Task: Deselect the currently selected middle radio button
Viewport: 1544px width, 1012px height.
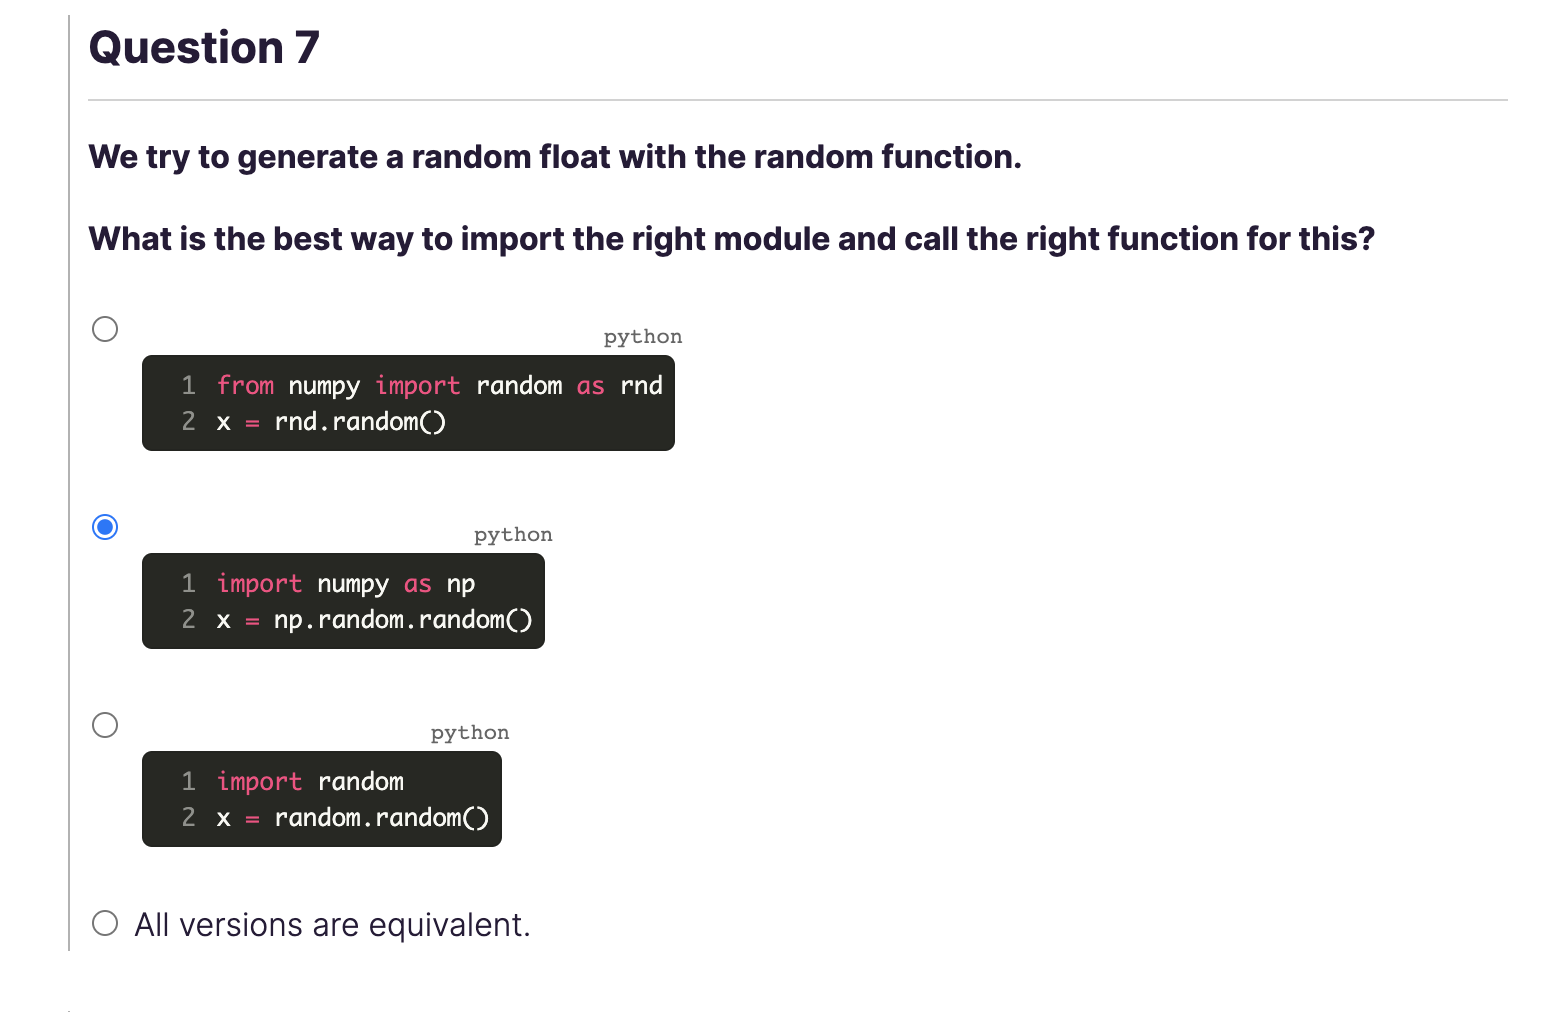Action: click(x=104, y=526)
